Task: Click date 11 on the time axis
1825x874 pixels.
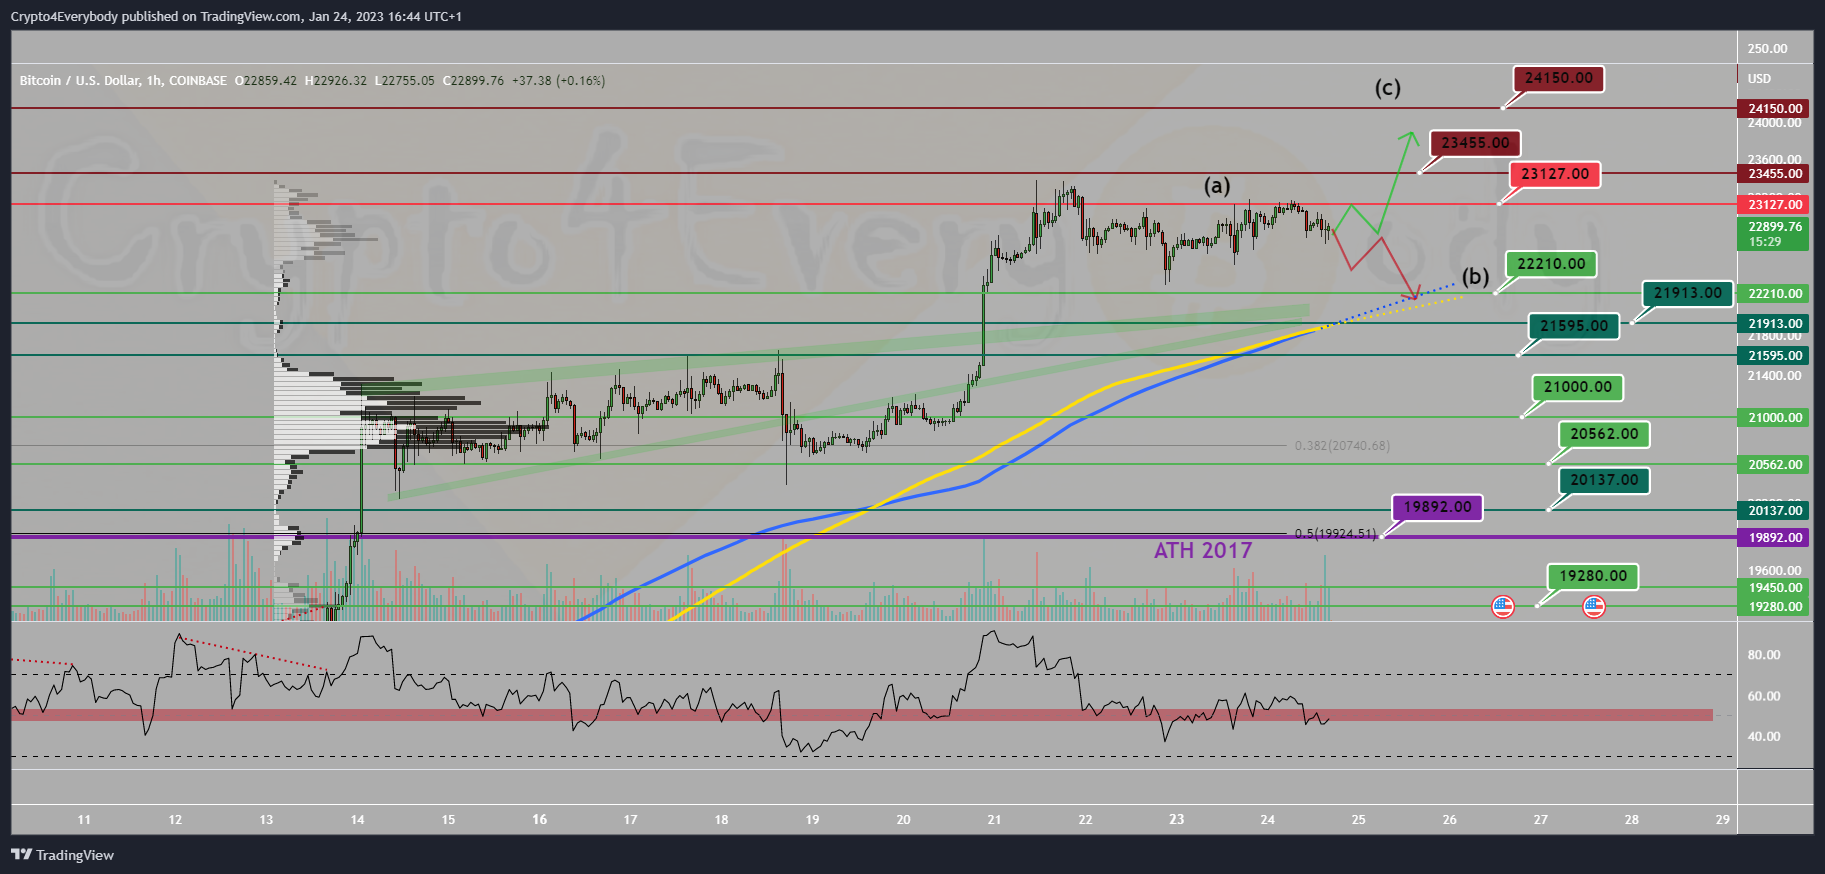Action: pos(84,820)
